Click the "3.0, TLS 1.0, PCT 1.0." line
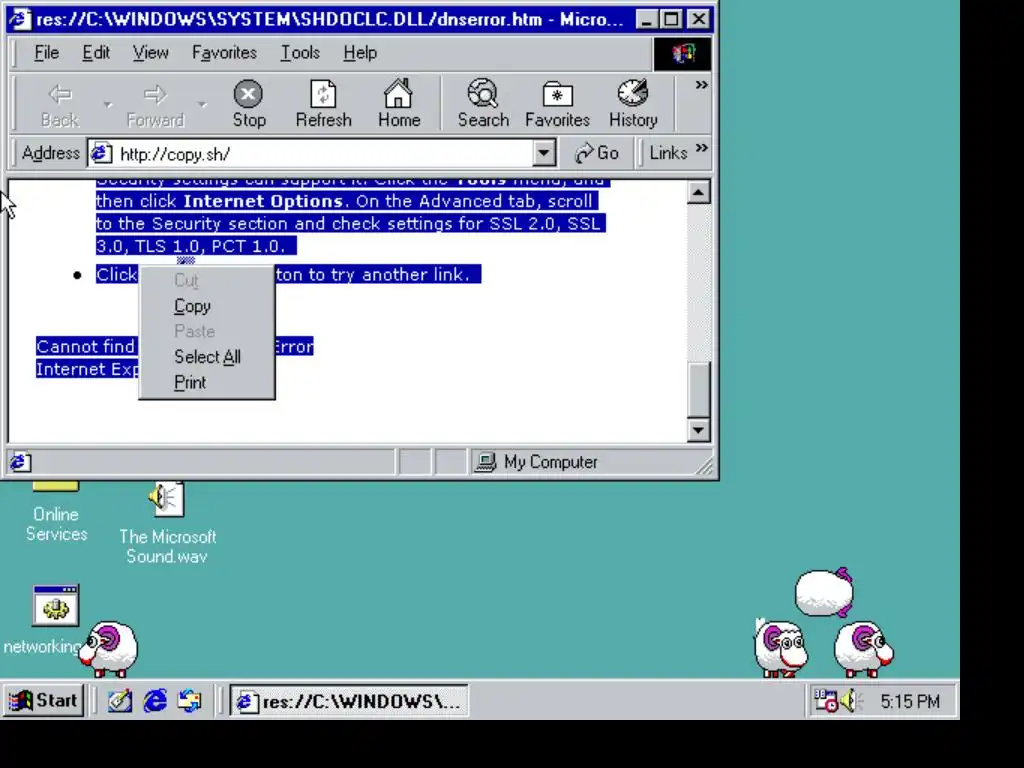 click(191, 246)
